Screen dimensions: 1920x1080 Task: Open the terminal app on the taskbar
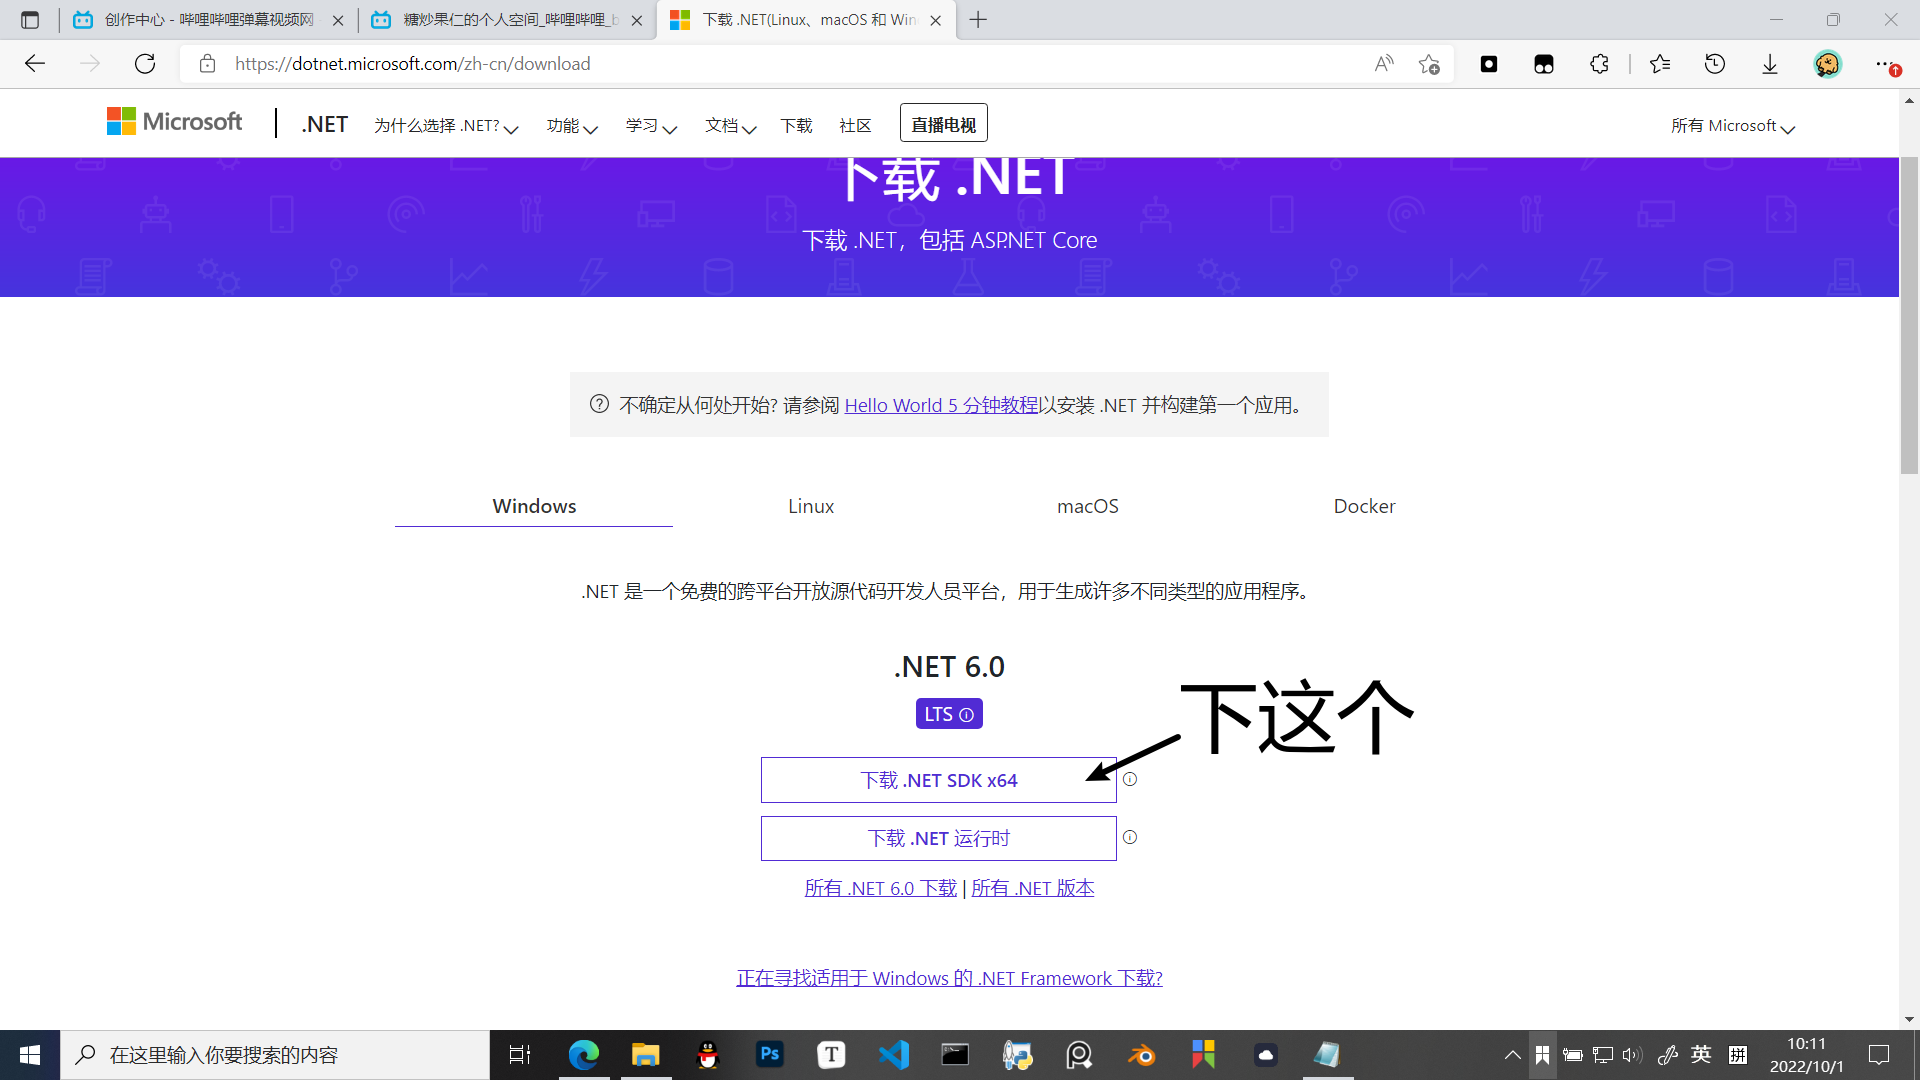pos(955,1055)
